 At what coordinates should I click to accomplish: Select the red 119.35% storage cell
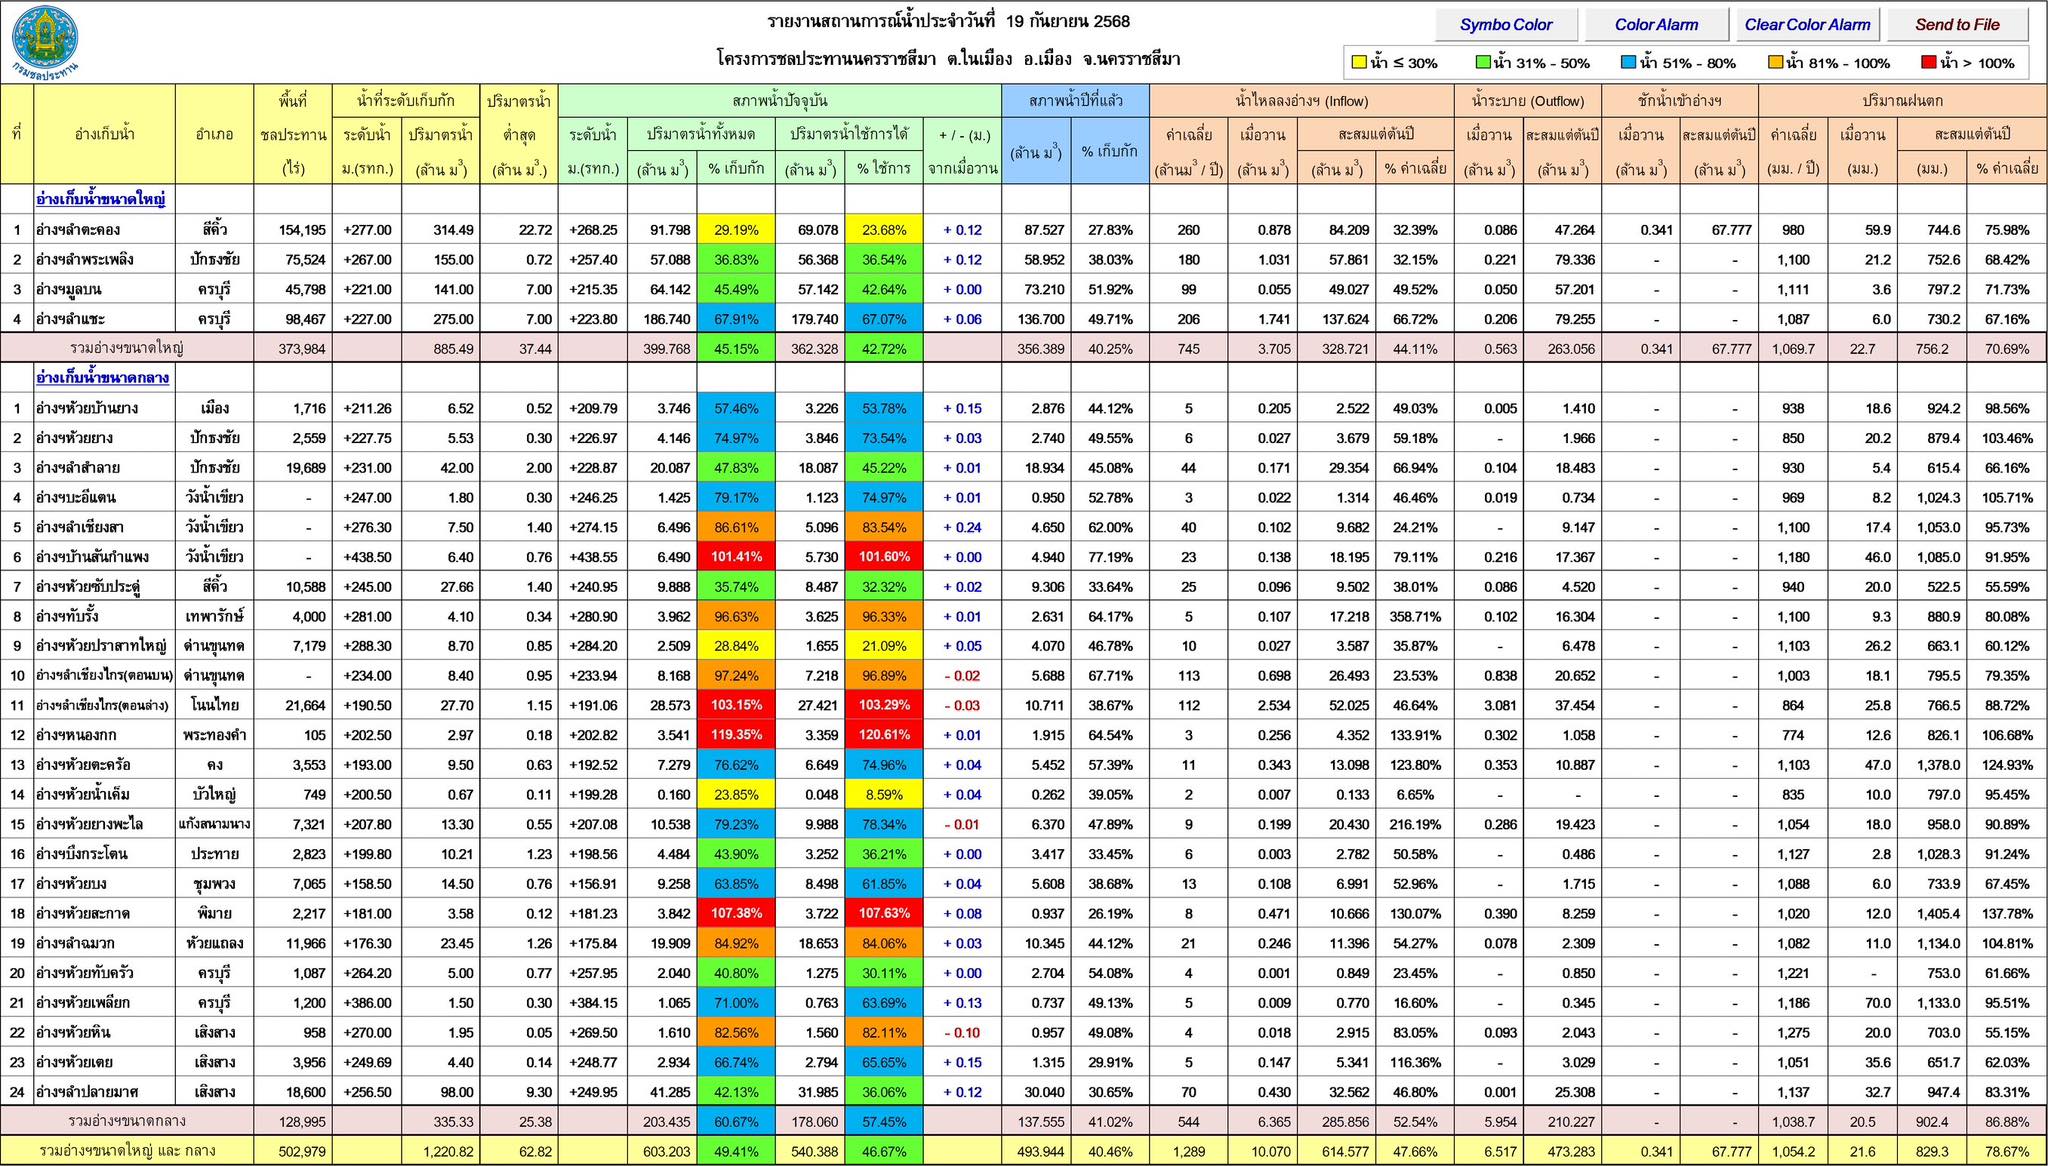point(736,735)
